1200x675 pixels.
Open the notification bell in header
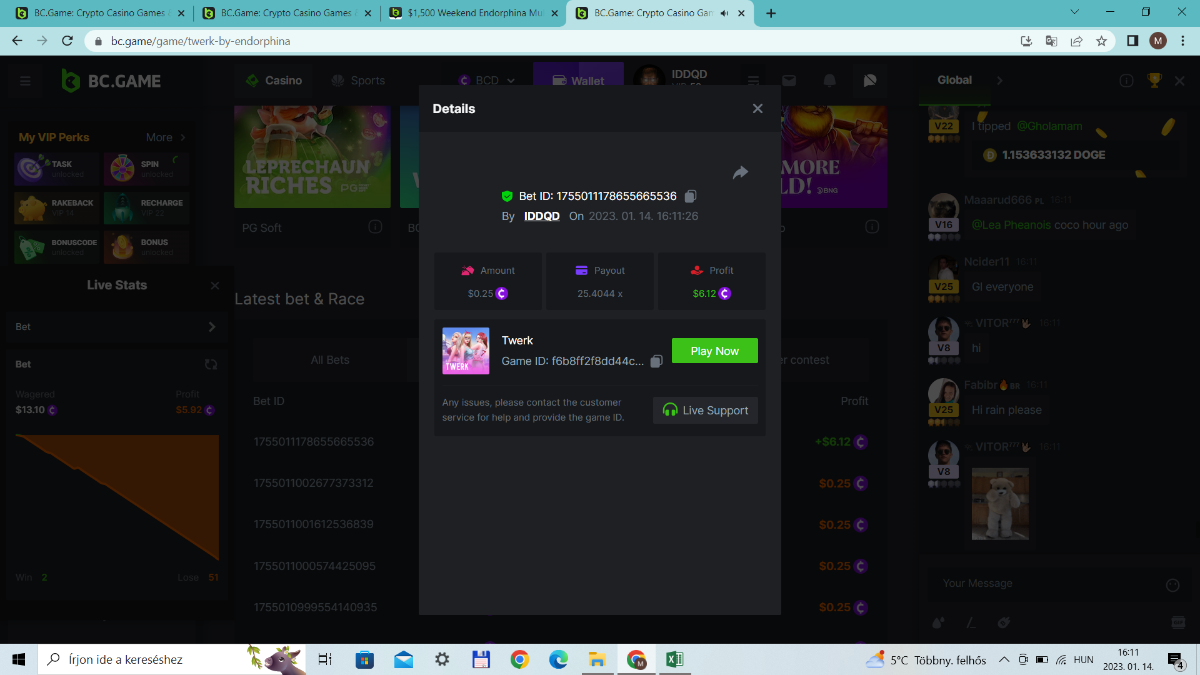tap(829, 81)
